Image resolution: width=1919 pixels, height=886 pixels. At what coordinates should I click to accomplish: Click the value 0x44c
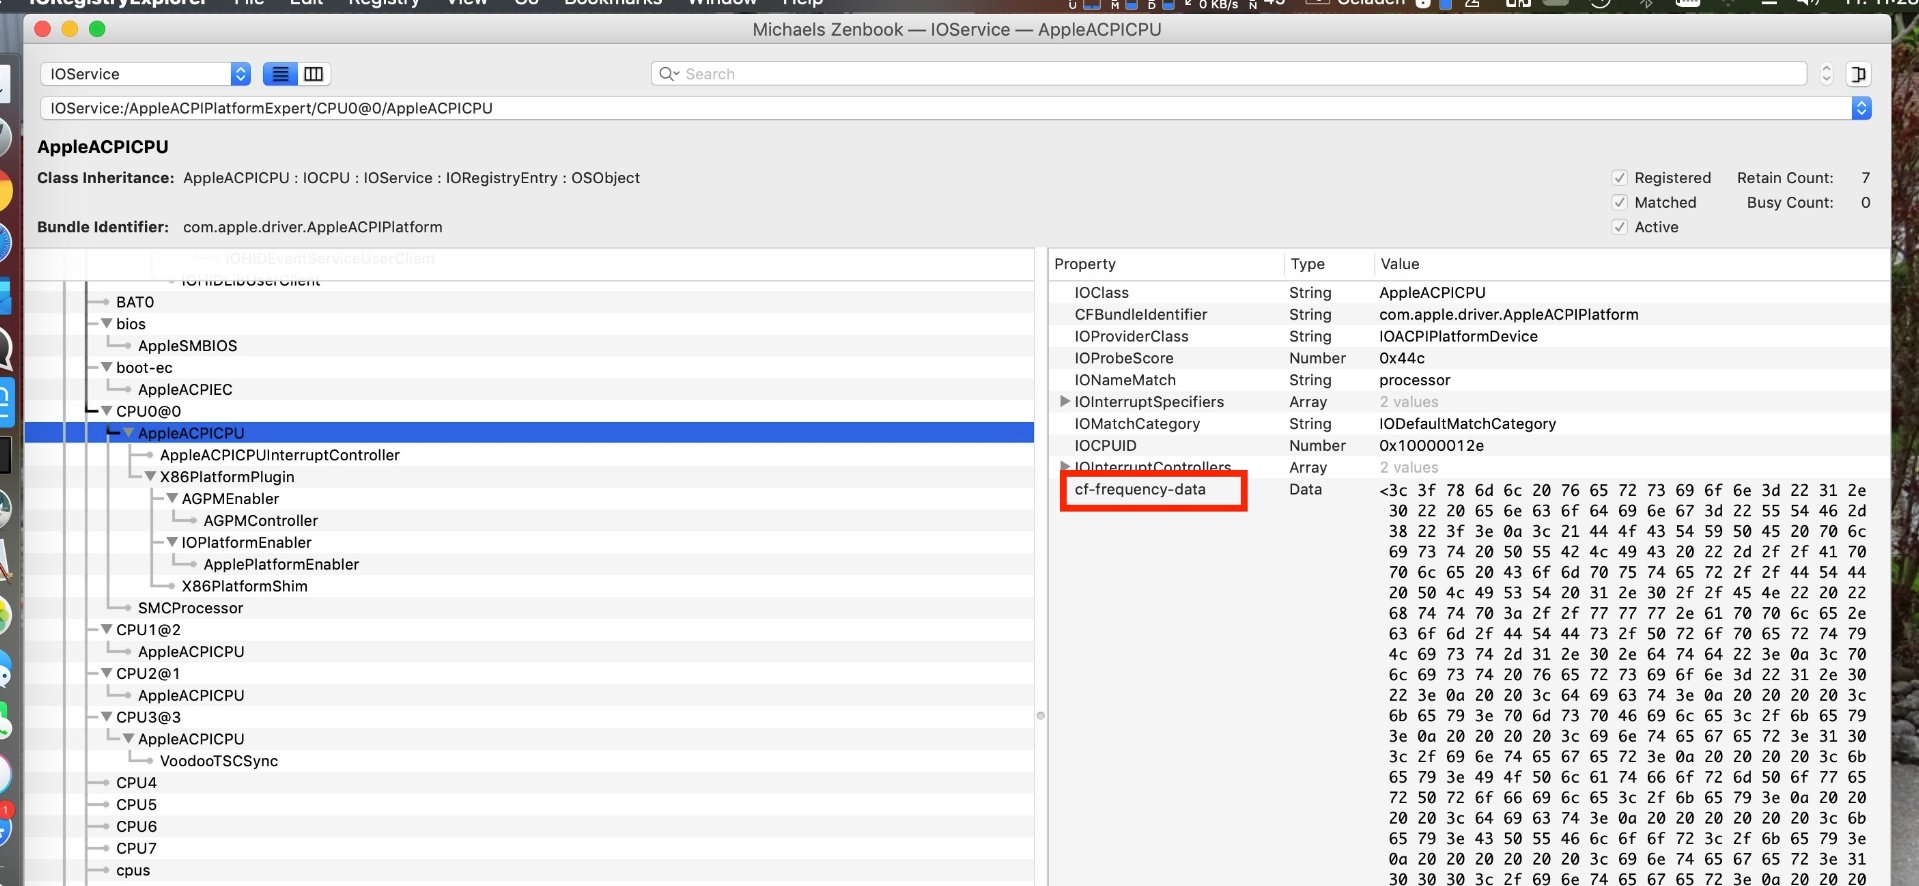click(1402, 358)
